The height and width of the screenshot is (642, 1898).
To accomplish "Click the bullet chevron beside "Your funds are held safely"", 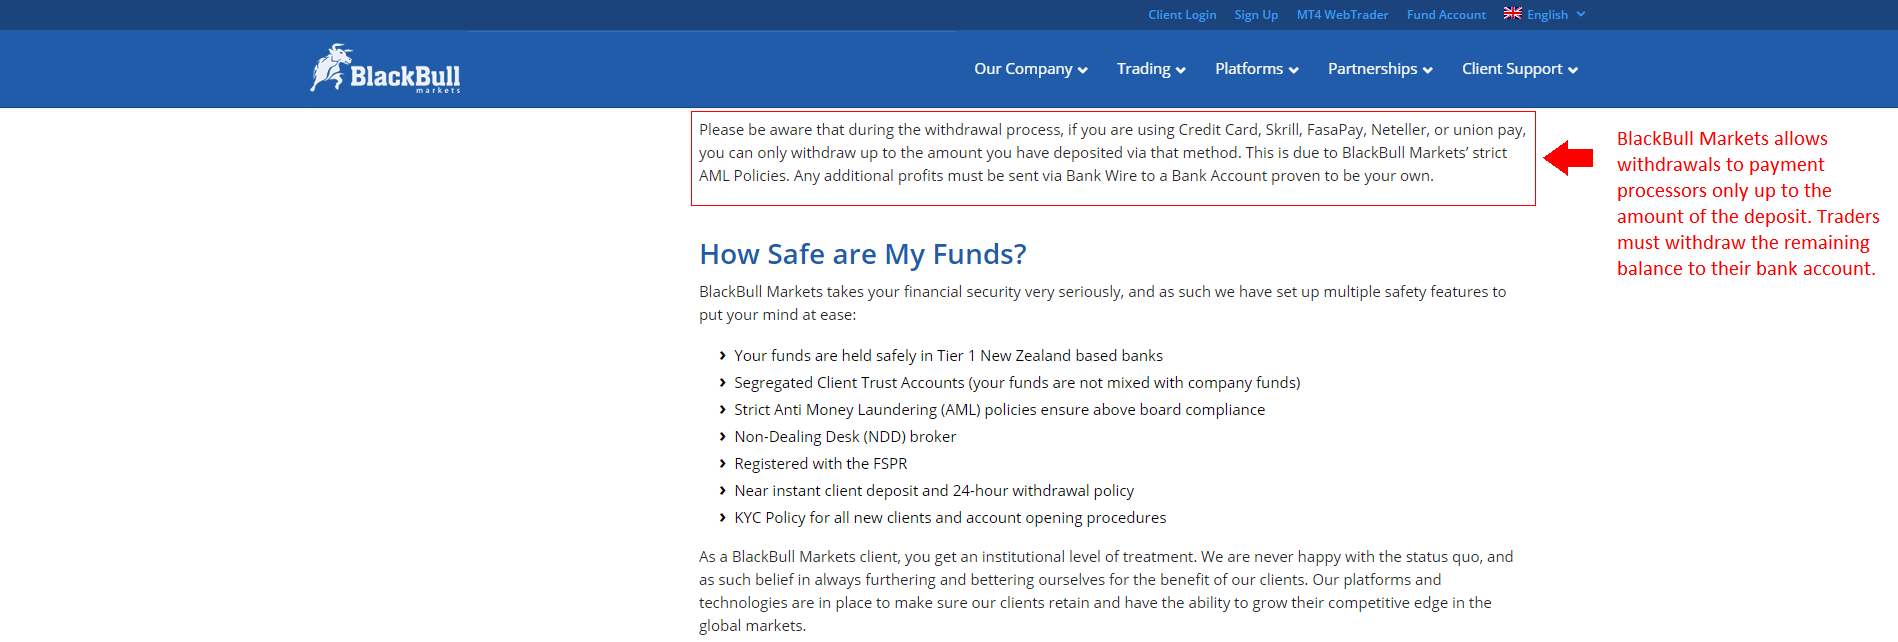I will click(x=722, y=356).
